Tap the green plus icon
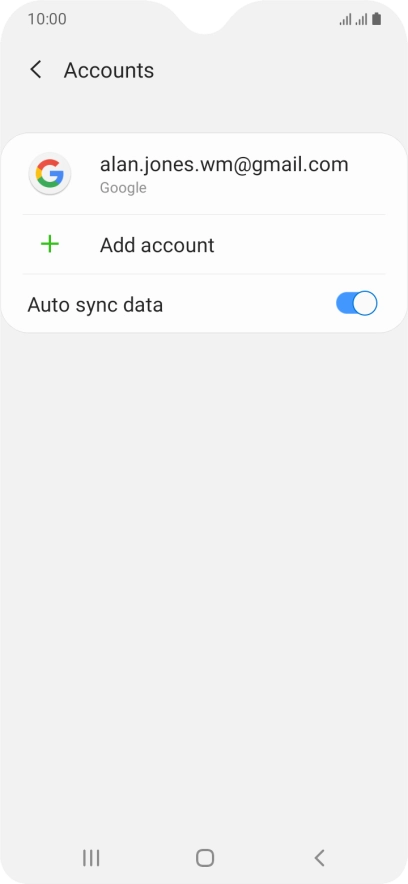The image size is (408, 884). 50,244
